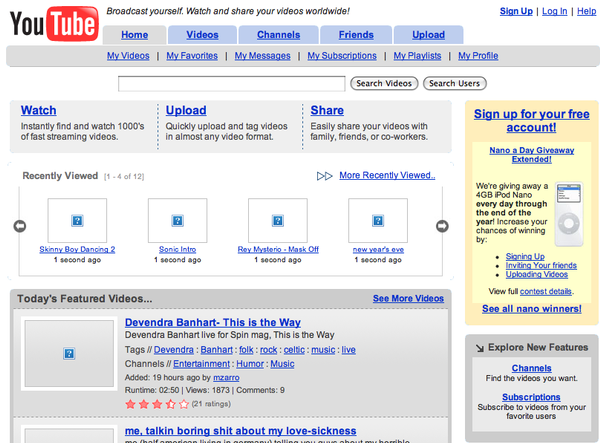Click the celtic tag link
The height and width of the screenshot is (443, 600).
click(x=294, y=350)
